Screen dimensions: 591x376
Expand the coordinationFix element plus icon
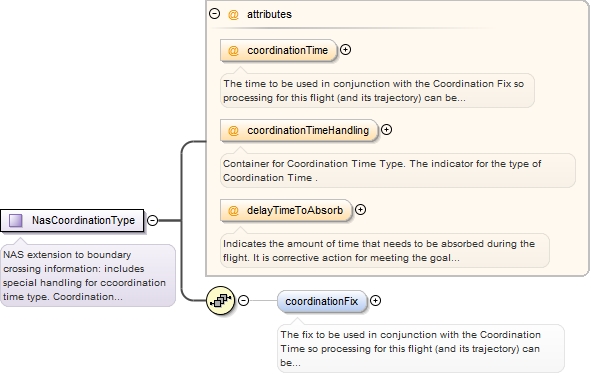375,300
